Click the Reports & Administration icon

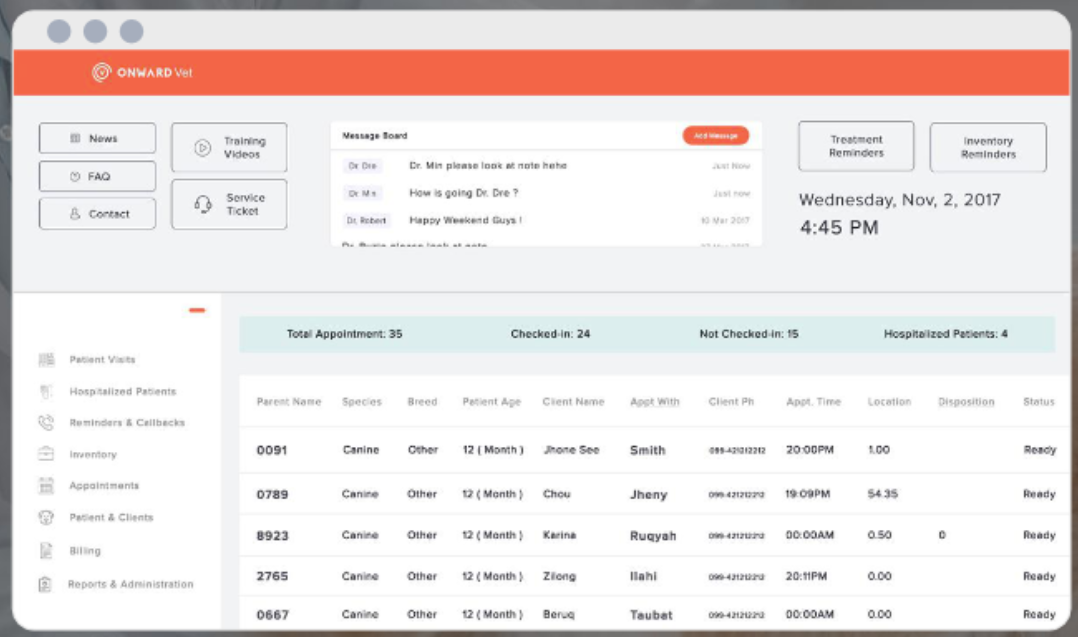pos(45,584)
